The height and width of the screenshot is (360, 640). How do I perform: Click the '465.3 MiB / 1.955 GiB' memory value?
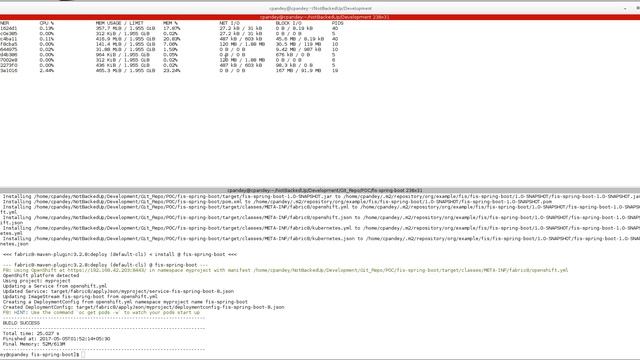tap(125, 71)
